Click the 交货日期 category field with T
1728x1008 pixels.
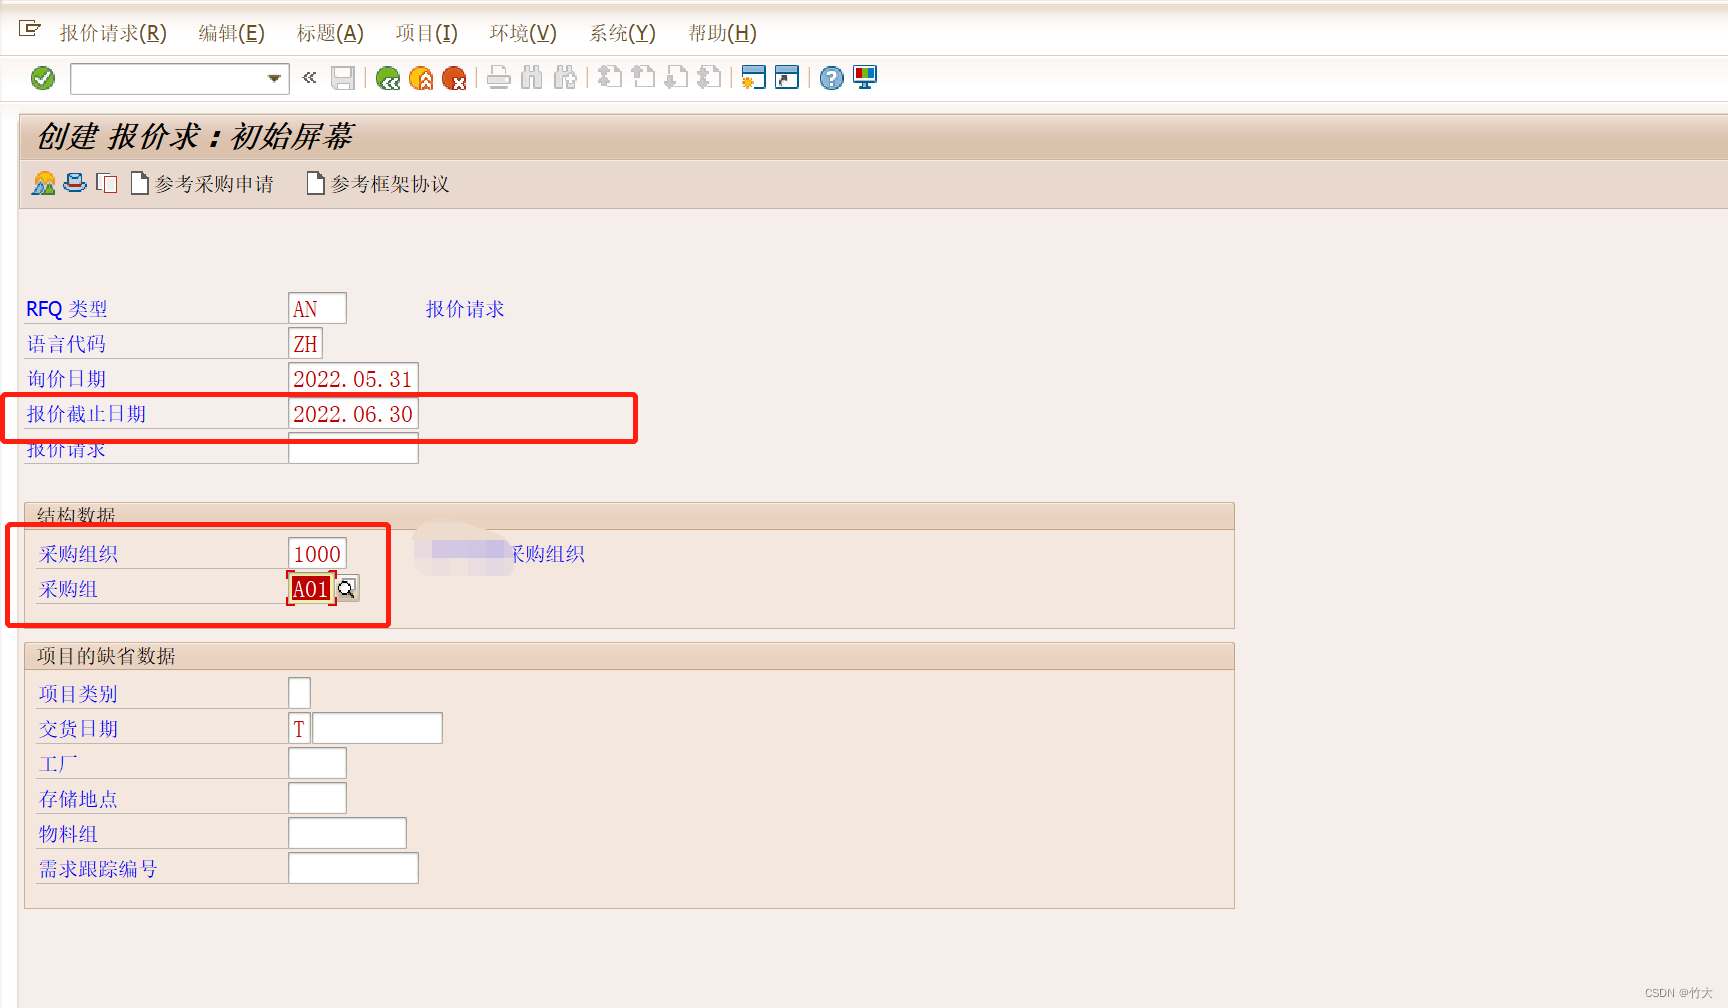(x=299, y=728)
